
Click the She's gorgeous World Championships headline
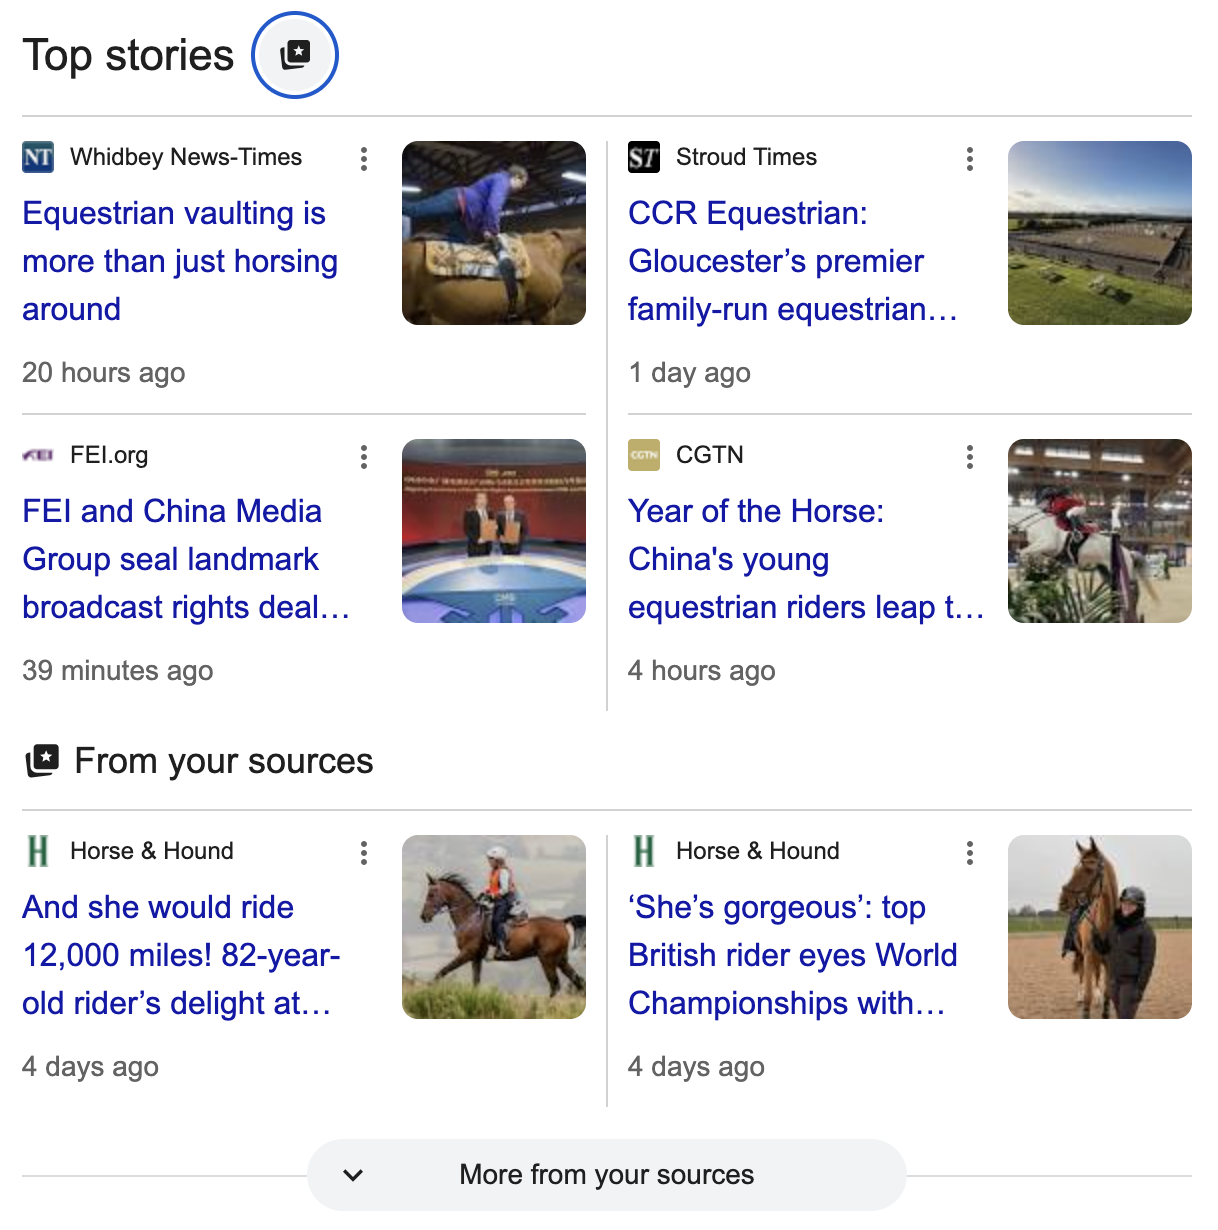coord(792,955)
